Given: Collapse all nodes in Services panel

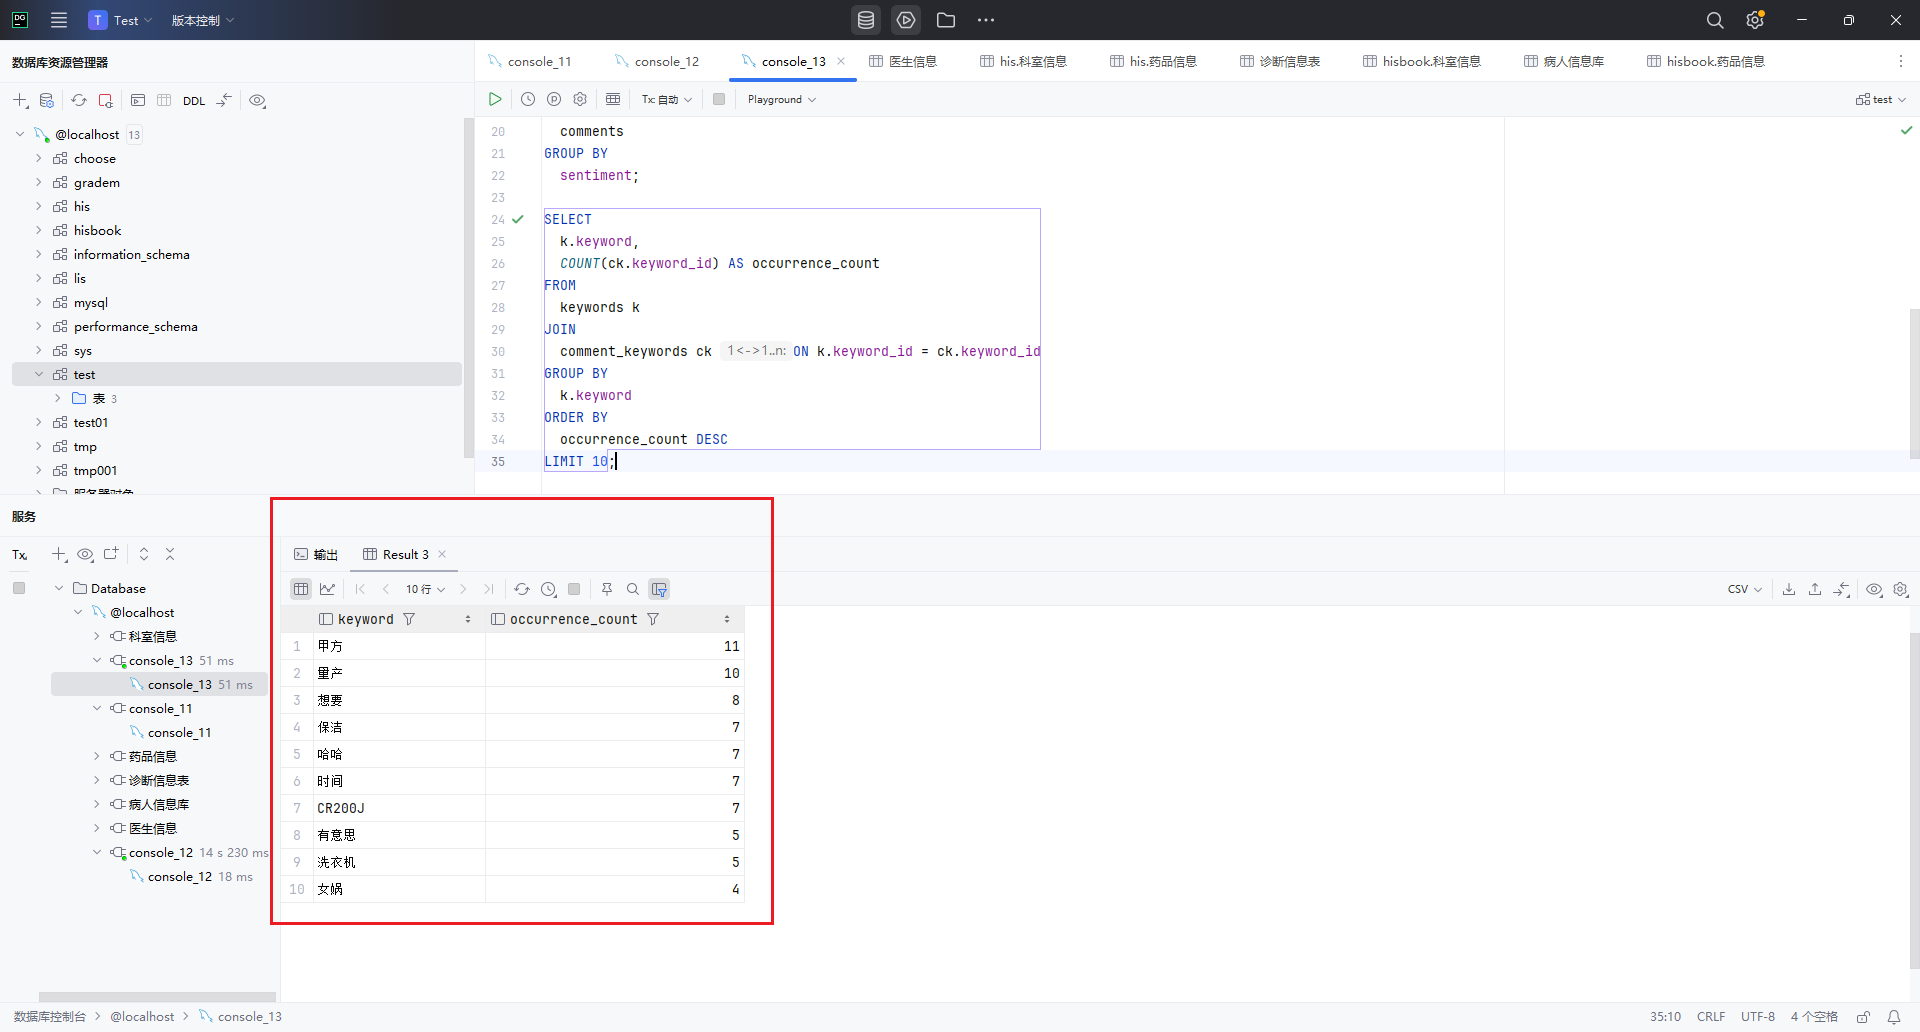Looking at the screenshot, I should pyautogui.click(x=170, y=554).
